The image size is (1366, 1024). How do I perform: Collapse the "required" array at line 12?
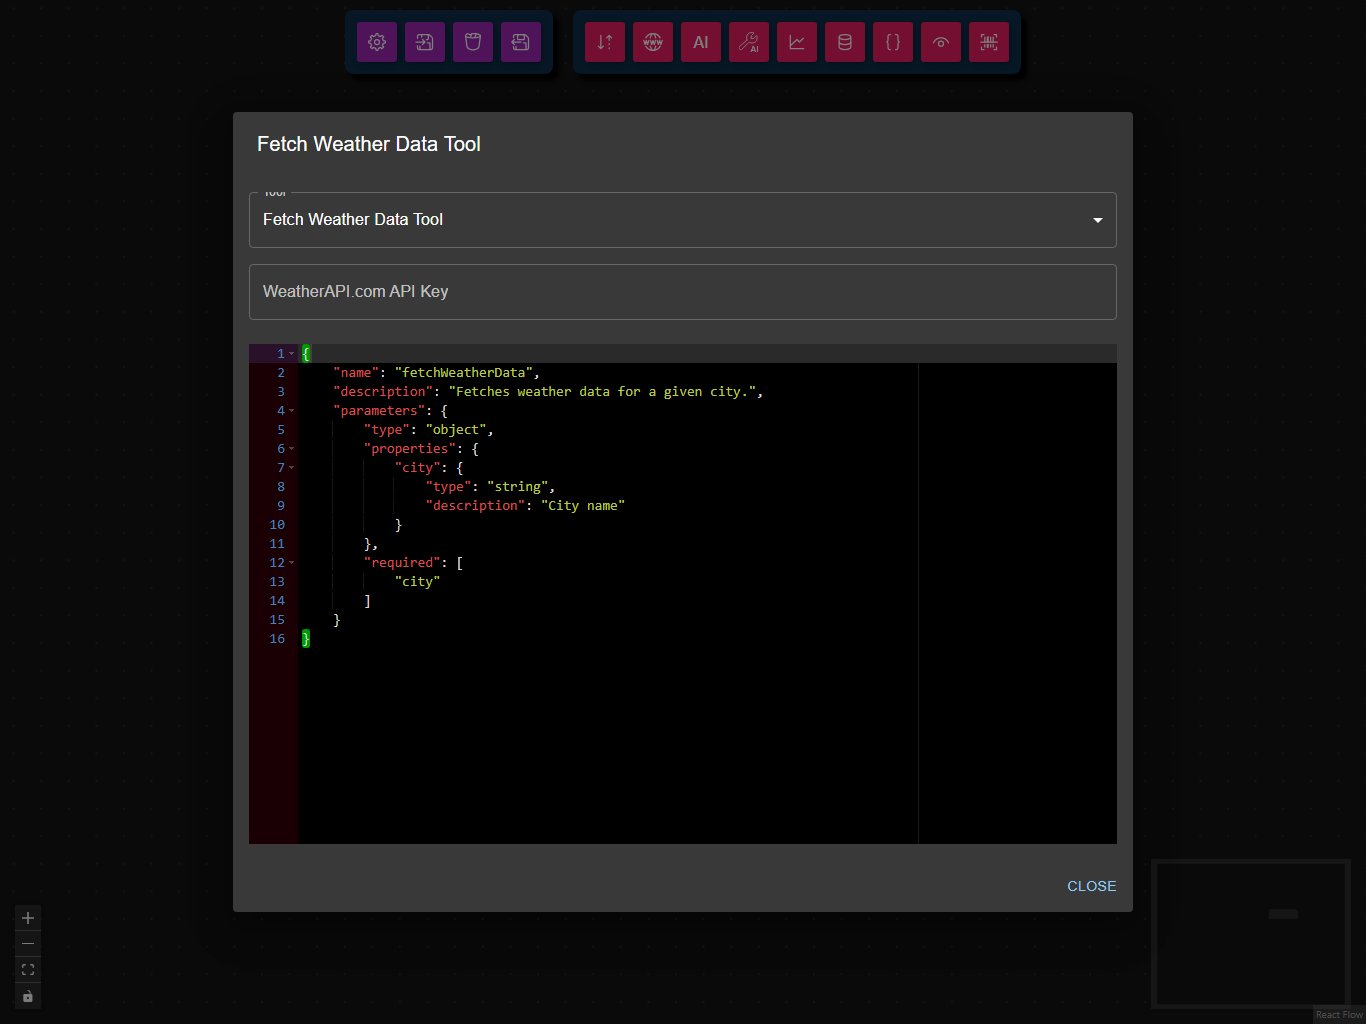(x=291, y=563)
